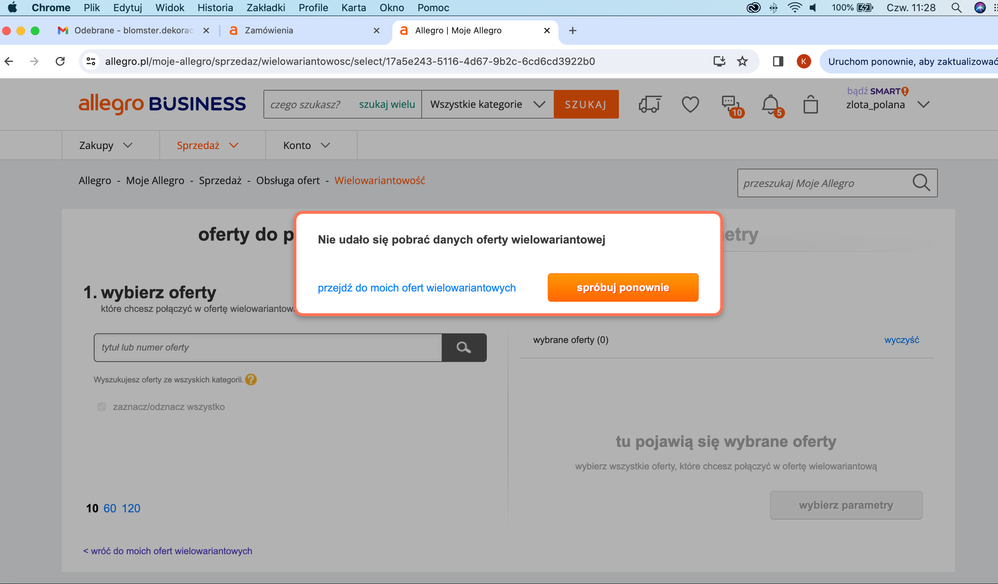Click the Creative Cloud menu bar icon
Viewport: 998px width, 584px height.
pos(754,8)
